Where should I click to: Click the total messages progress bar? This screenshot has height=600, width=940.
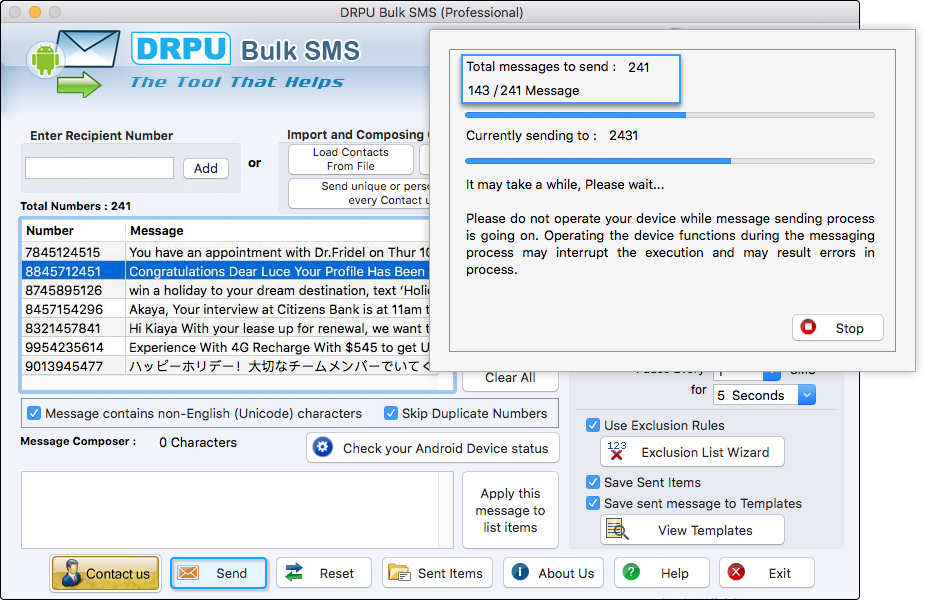pyautogui.click(x=670, y=114)
